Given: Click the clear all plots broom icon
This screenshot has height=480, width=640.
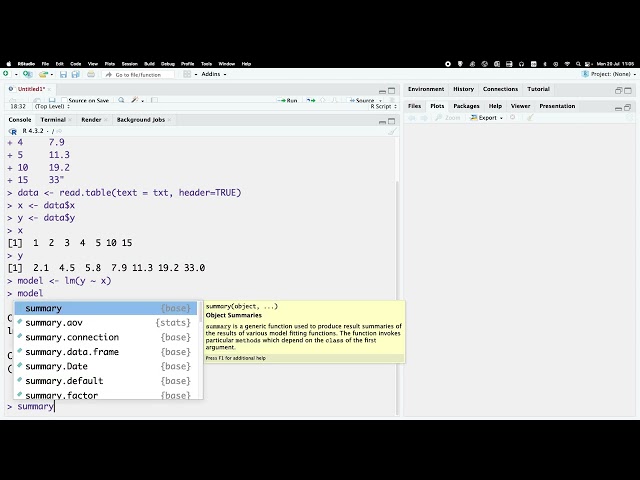Looking at the screenshot, I should click(530, 118).
